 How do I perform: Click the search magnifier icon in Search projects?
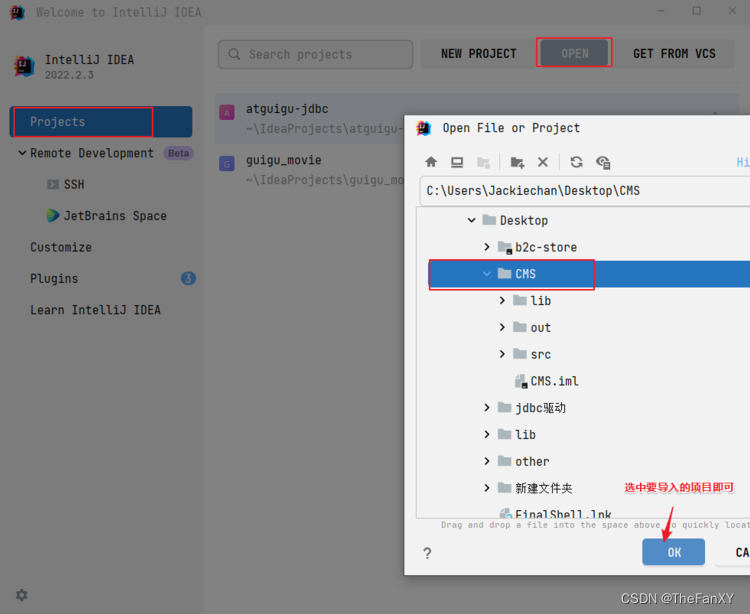[x=234, y=54]
